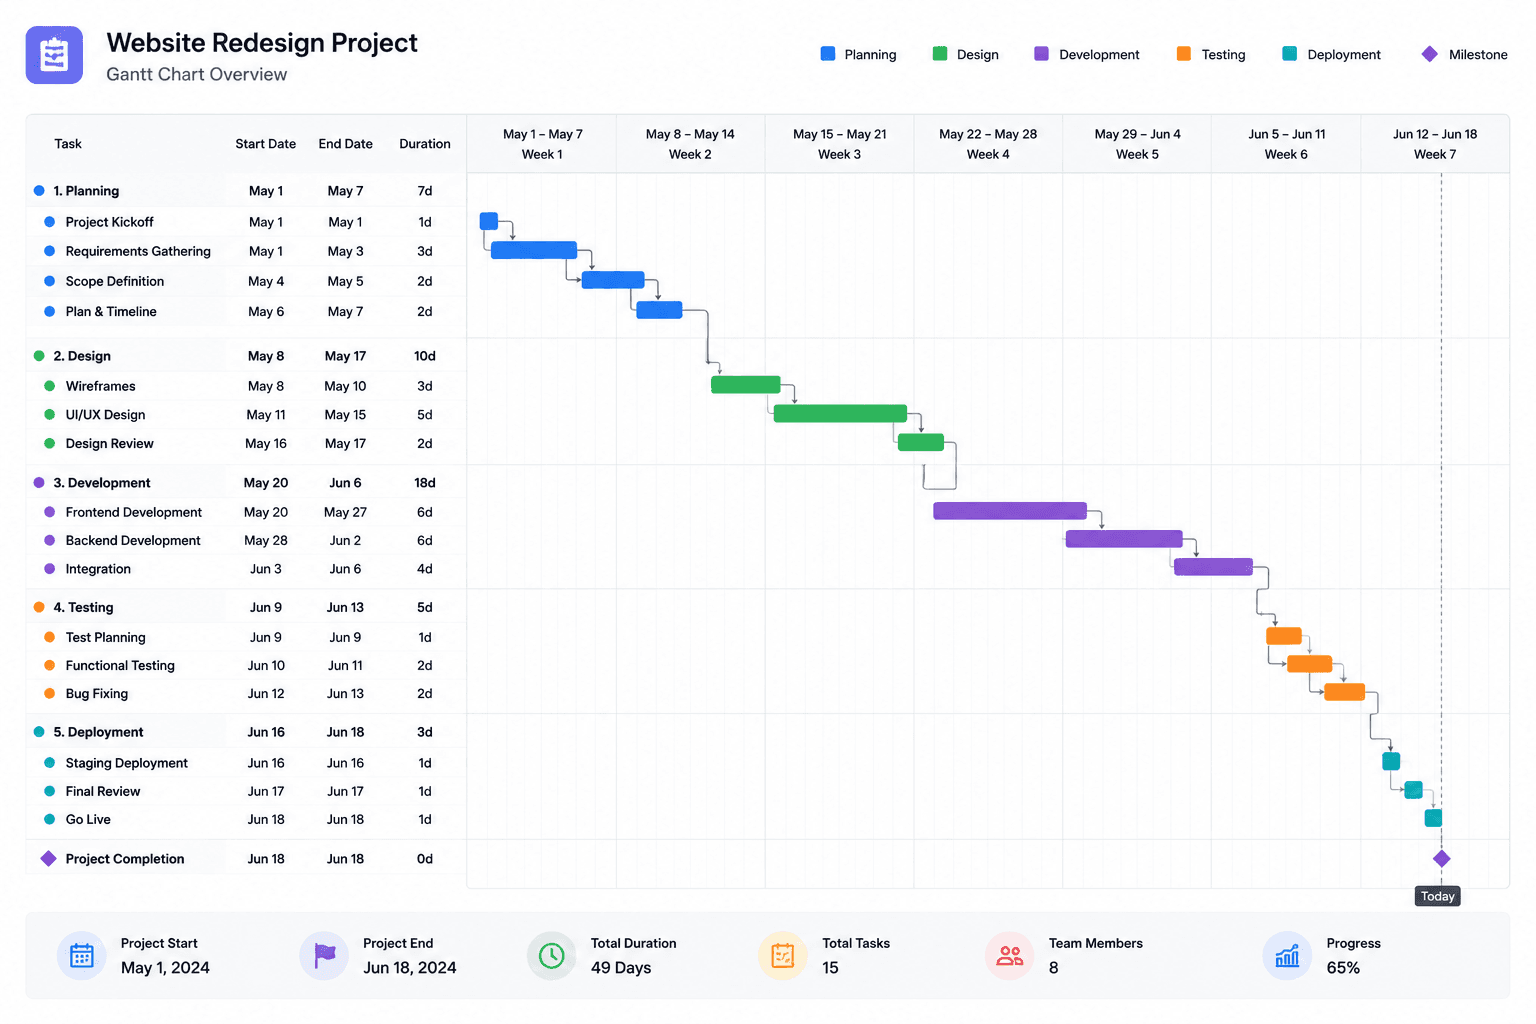The width and height of the screenshot is (1536, 1024).
Task: Click the Website Redesign Project title
Action: tap(262, 43)
